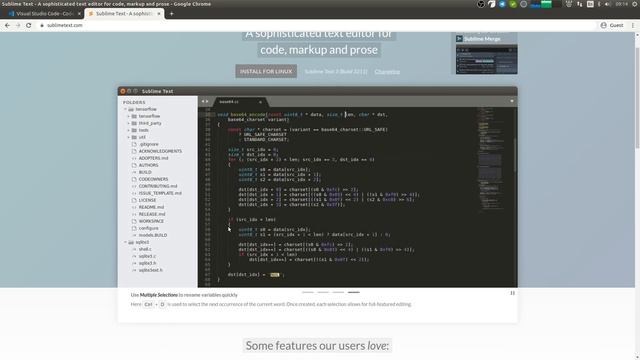Screen dimensions: 640x360
Task: Open the Sublime Merge link
Action: (x=482, y=39)
